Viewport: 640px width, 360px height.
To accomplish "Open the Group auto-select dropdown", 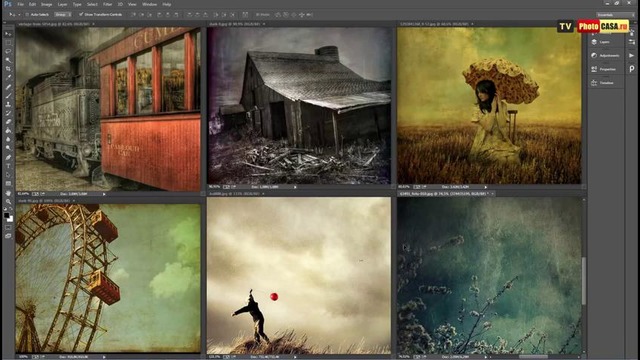I will coord(63,14).
